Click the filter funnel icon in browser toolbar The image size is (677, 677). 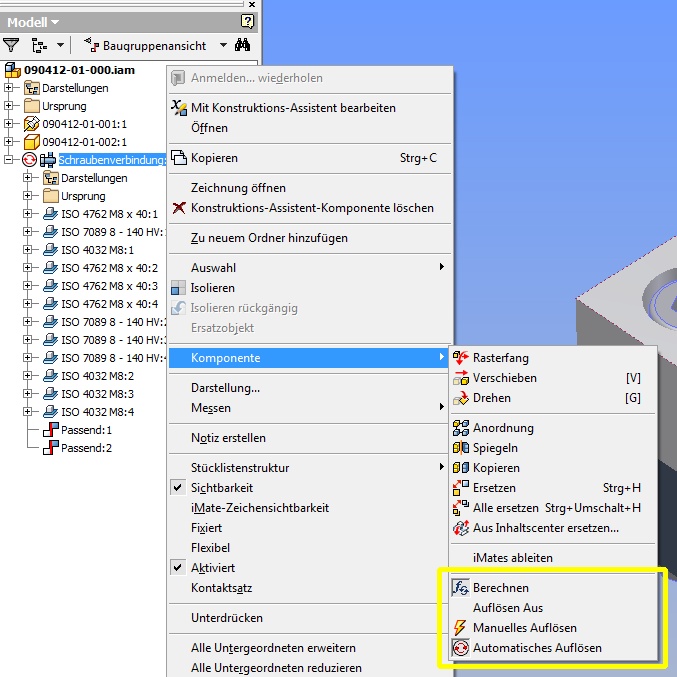click(11, 45)
